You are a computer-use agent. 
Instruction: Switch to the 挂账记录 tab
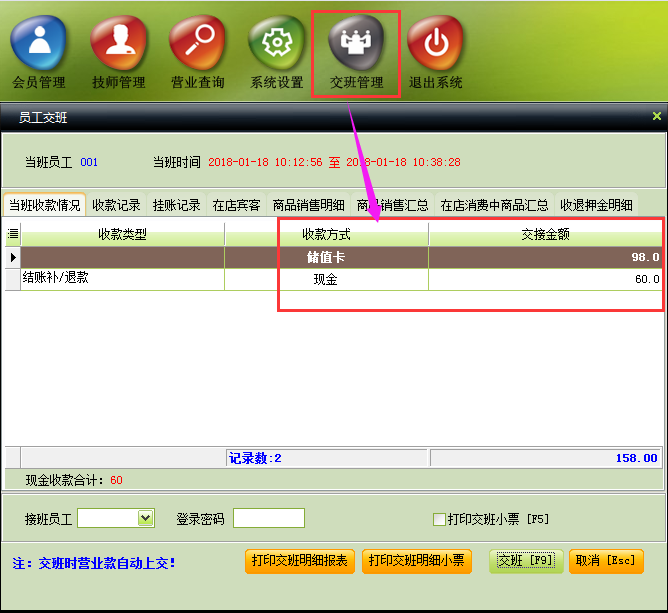tap(176, 205)
